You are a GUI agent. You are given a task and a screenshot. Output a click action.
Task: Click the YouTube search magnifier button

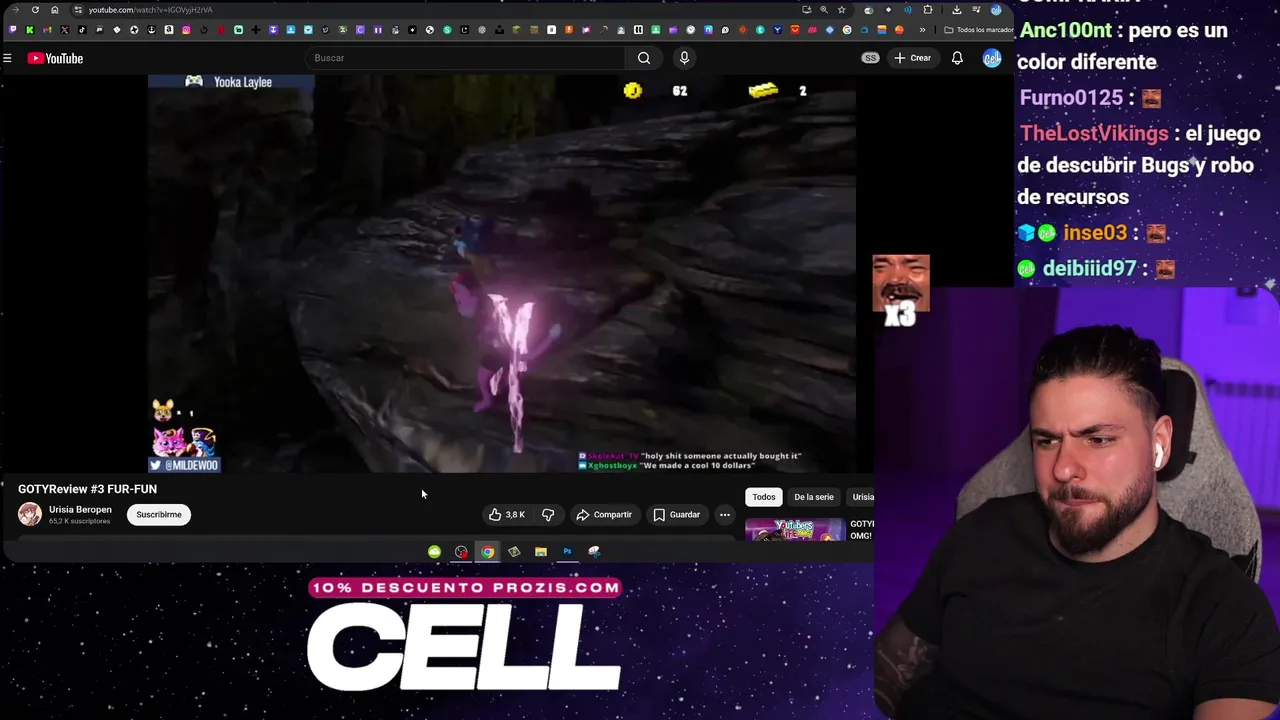(644, 58)
